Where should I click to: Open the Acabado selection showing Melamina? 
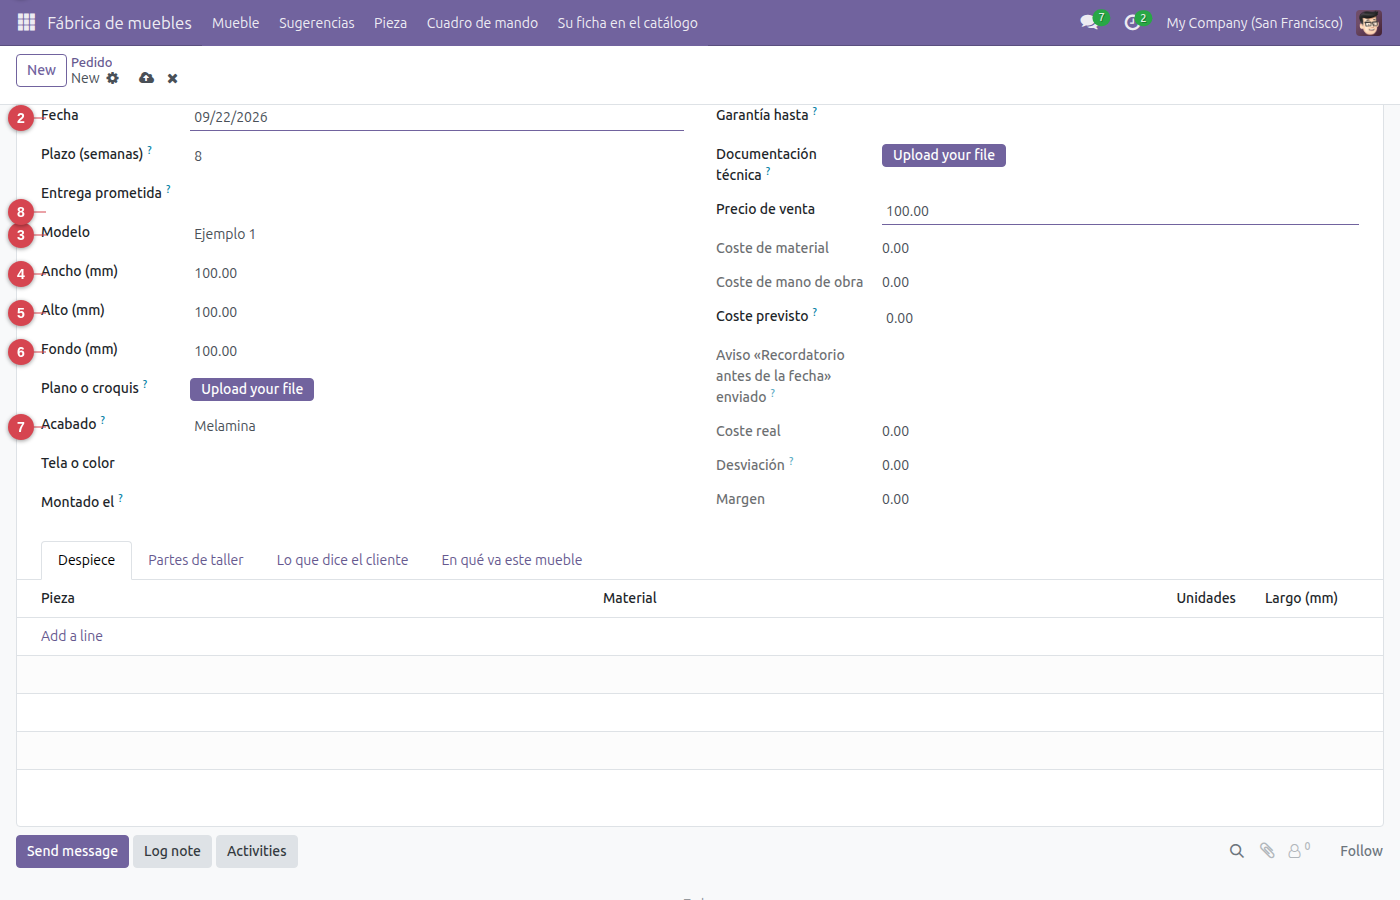click(437, 426)
